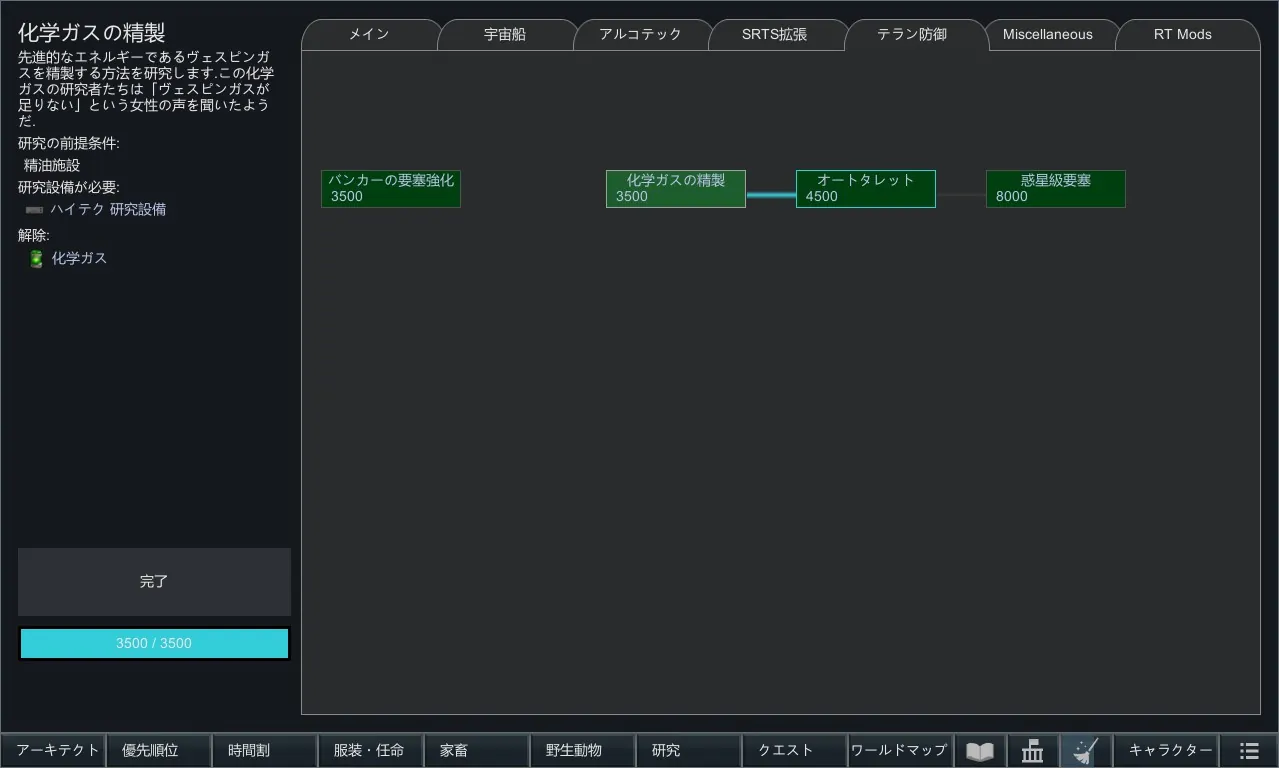This screenshot has height=768, width=1279.
Task: Click the 完了 button
Action: 154,581
